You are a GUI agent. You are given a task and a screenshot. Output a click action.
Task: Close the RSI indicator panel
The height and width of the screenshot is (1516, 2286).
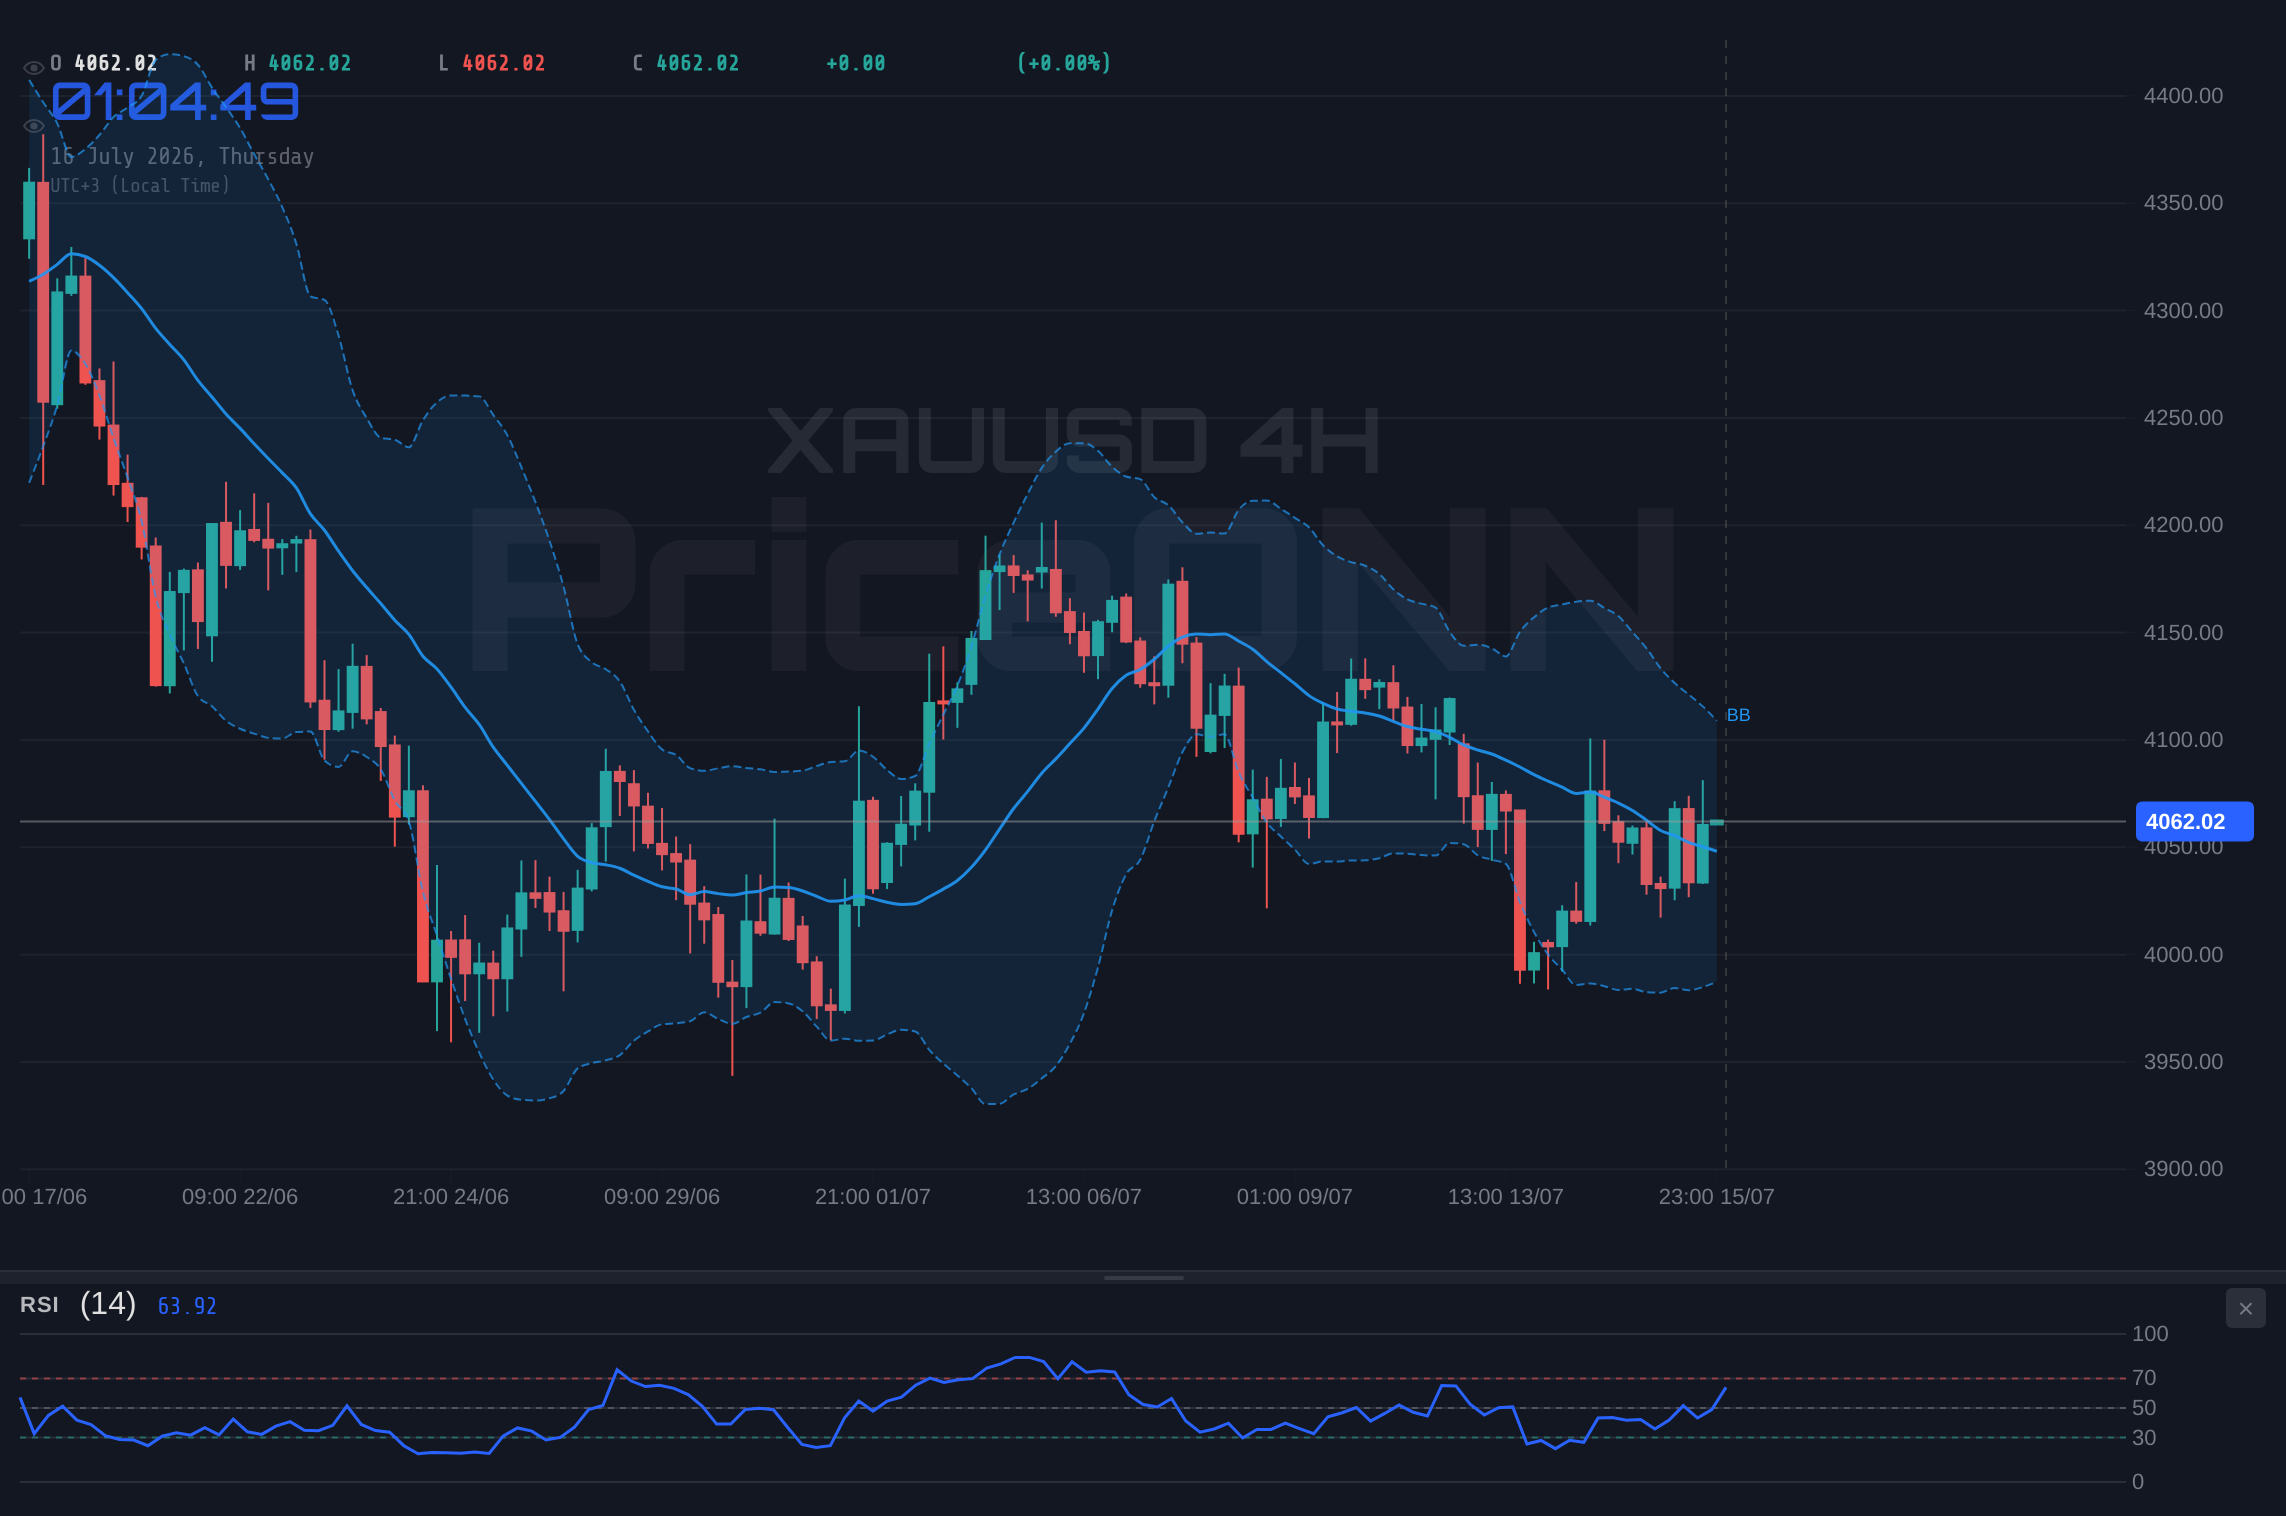point(2246,1308)
